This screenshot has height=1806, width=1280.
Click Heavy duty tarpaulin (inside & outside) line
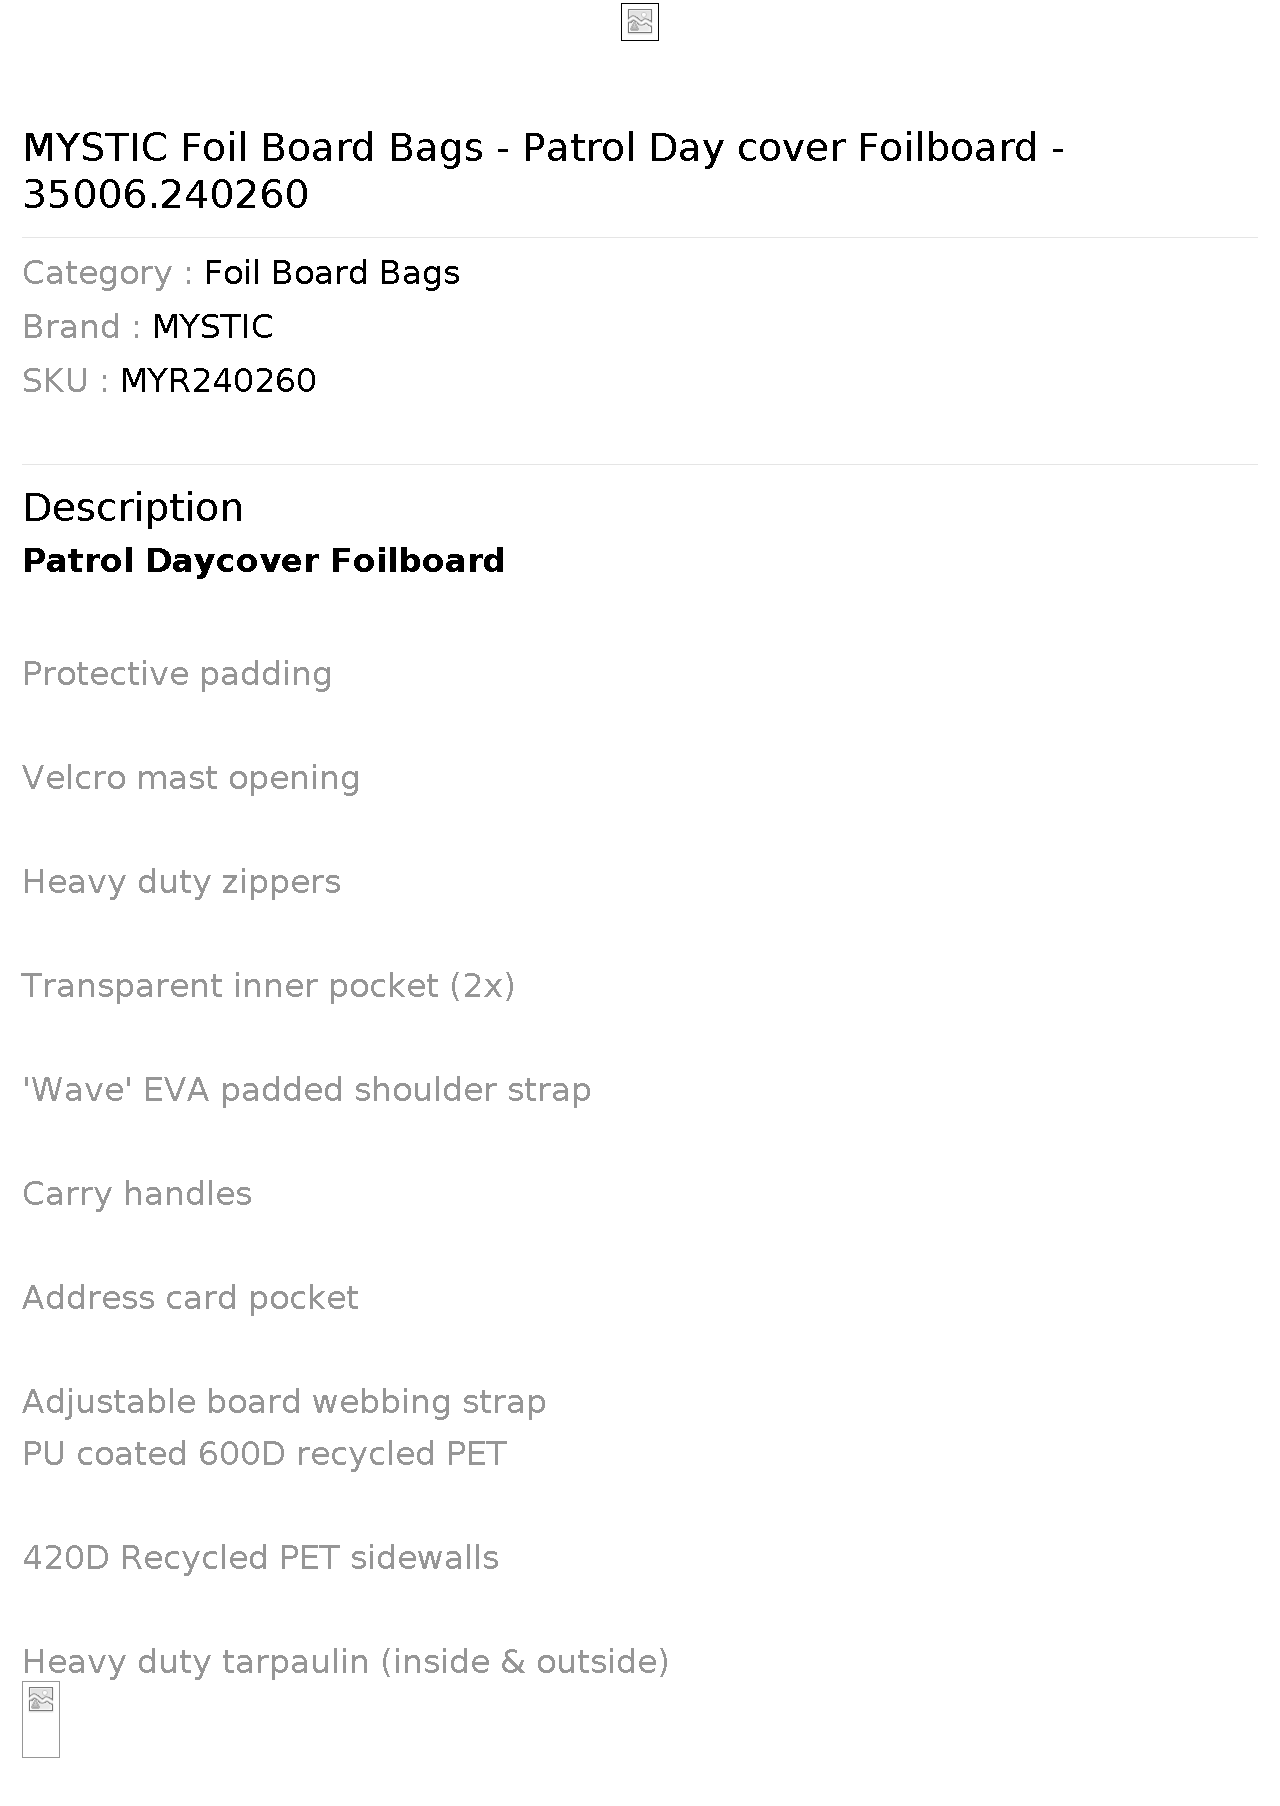tap(345, 1662)
